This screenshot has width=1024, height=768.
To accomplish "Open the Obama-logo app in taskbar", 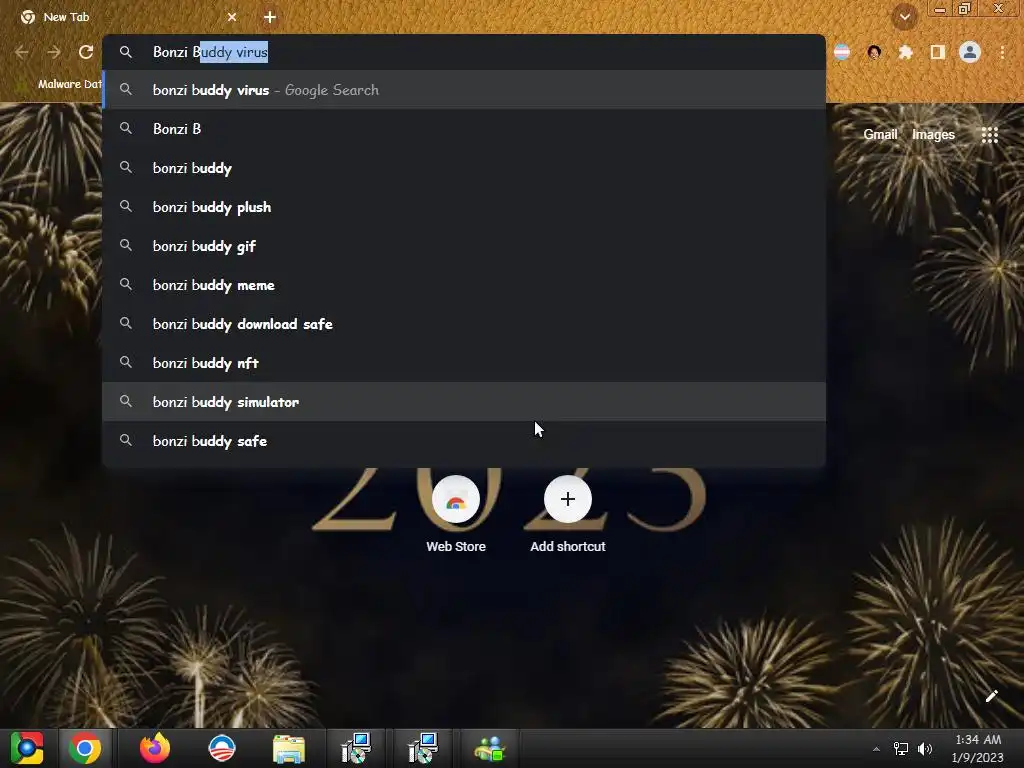I will point(221,748).
